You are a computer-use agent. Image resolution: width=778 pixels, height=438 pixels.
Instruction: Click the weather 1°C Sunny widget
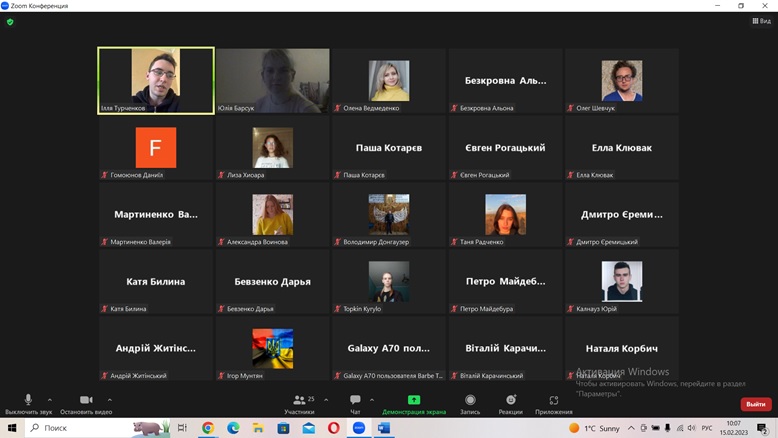click(x=594, y=428)
